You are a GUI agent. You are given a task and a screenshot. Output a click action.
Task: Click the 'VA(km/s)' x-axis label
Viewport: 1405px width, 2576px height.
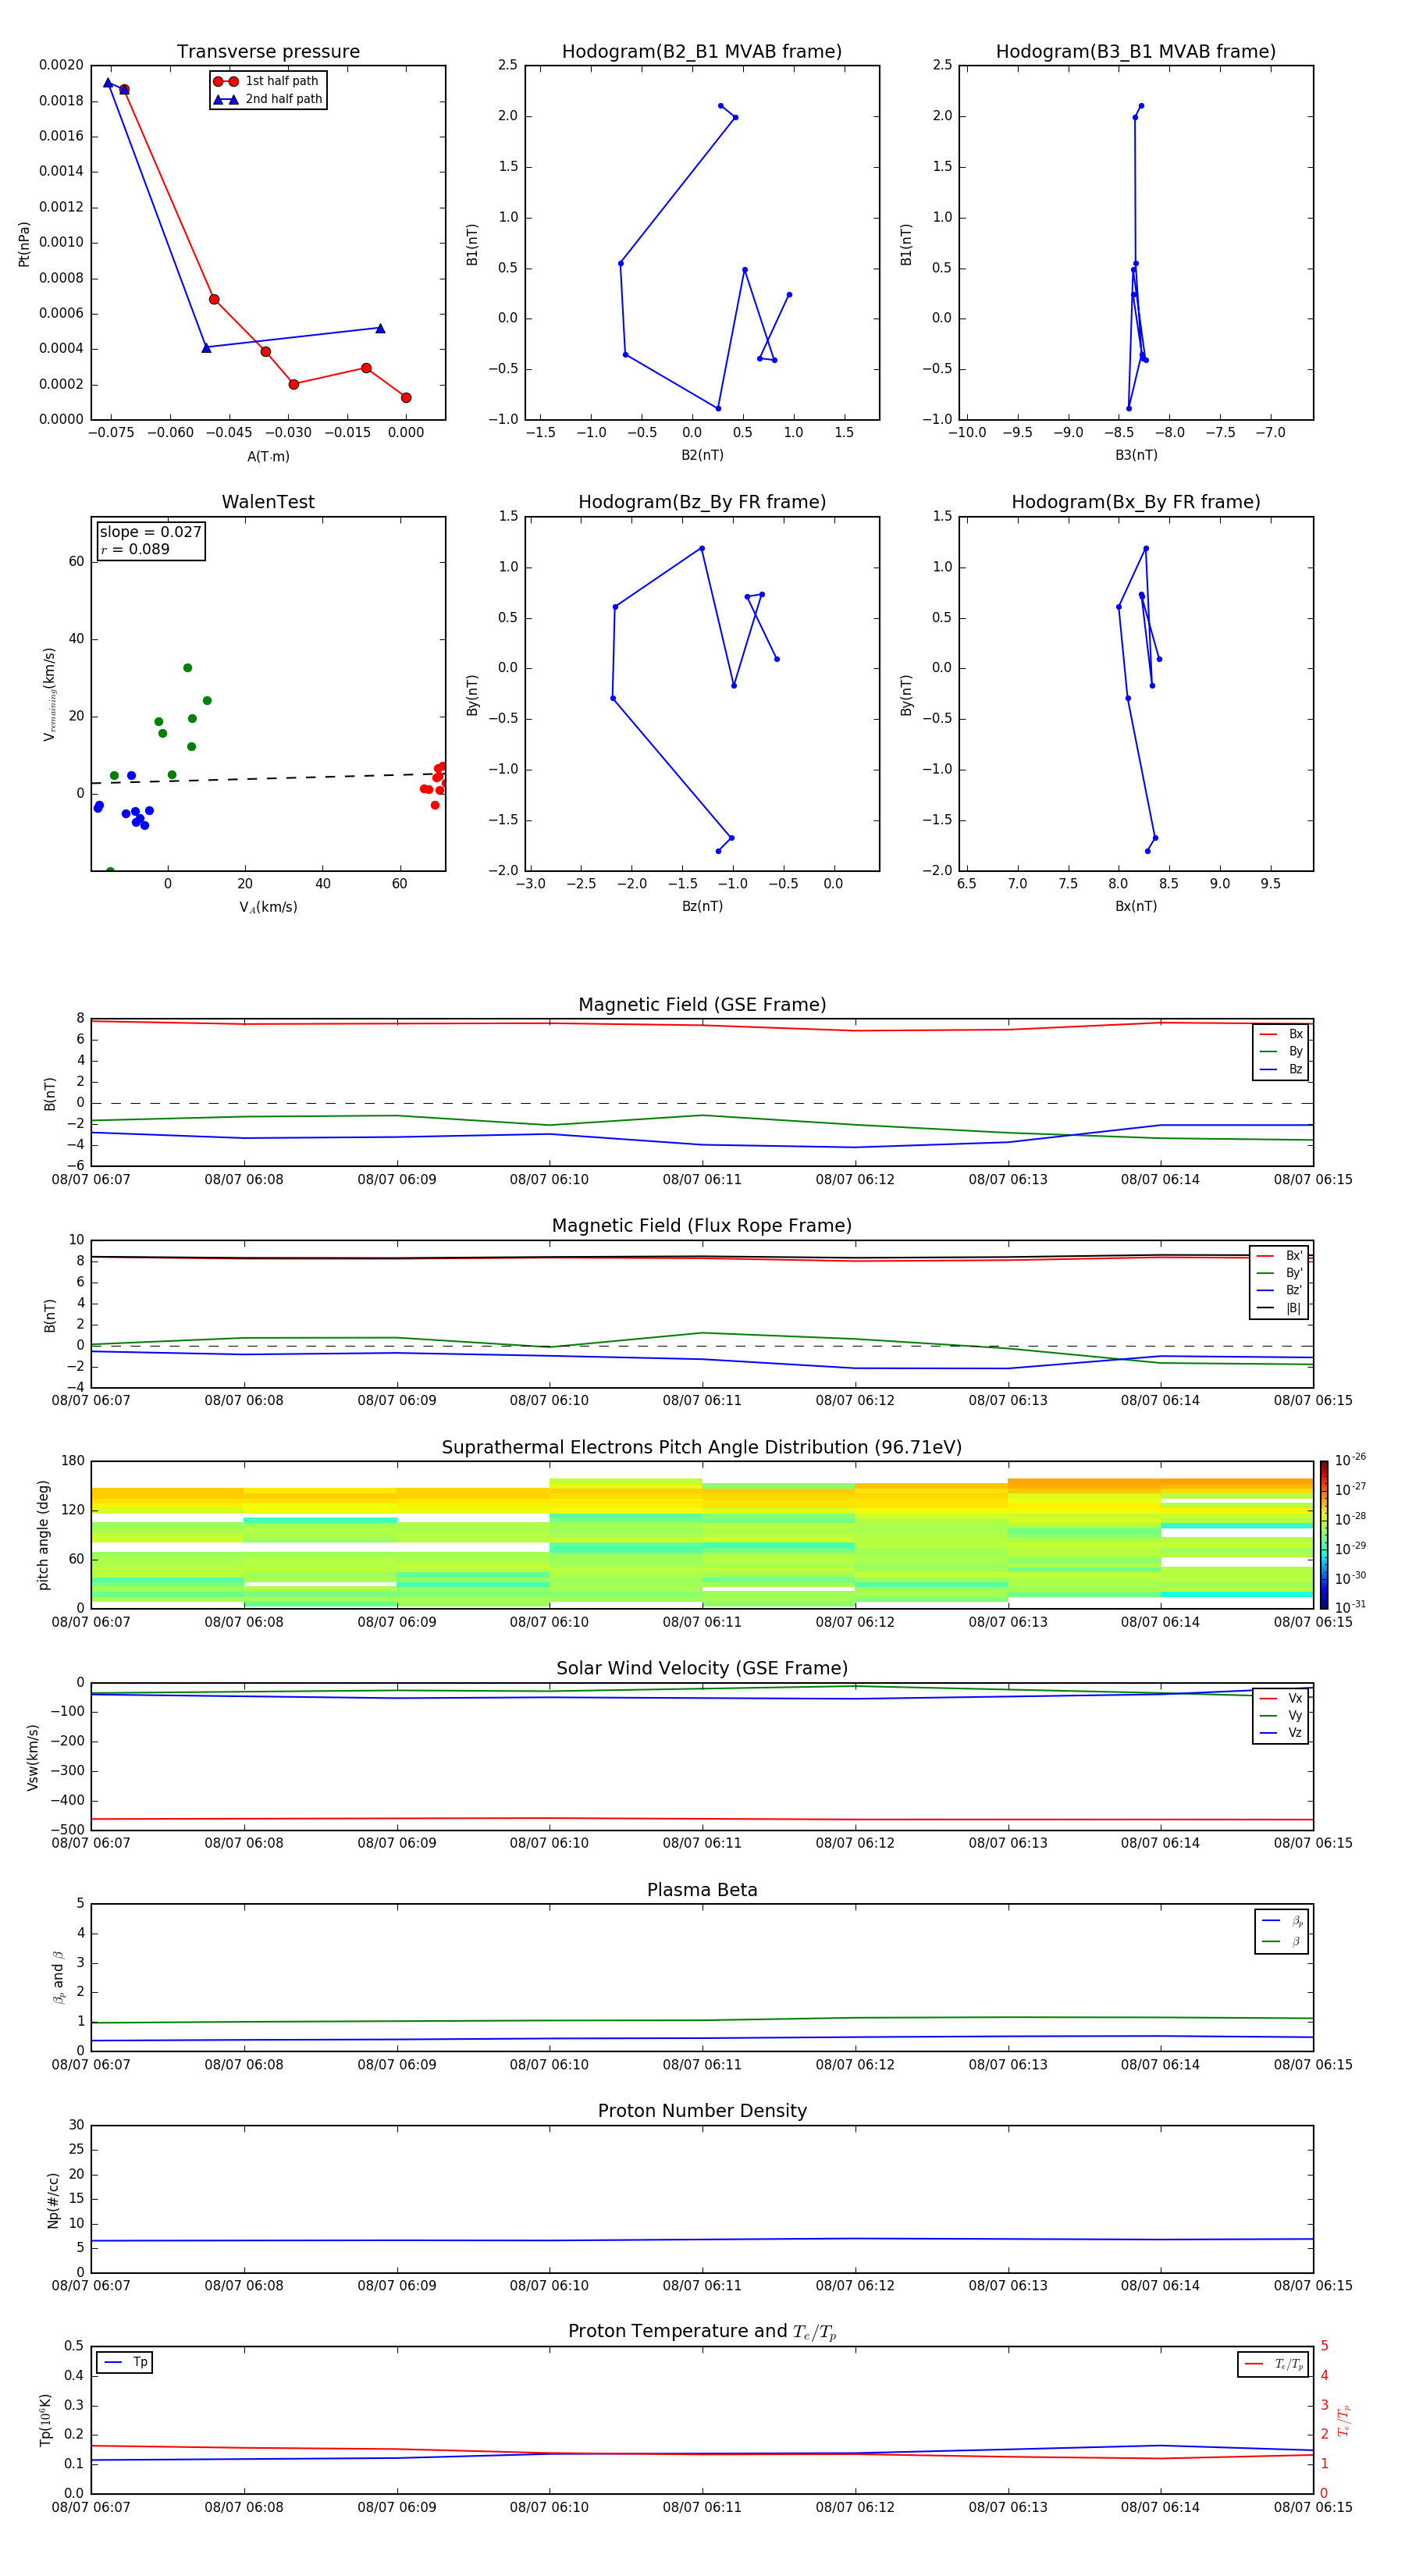coord(268,907)
